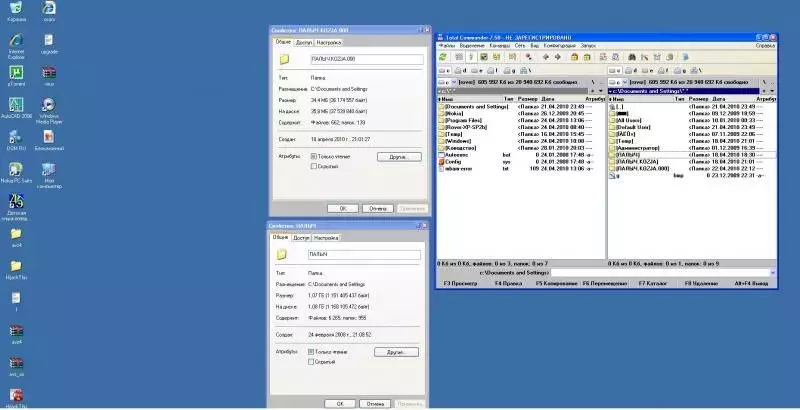The image size is (800, 410).
Task: Select the AutoCAD 2008 desktop icon
Action: tap(16, 108)
